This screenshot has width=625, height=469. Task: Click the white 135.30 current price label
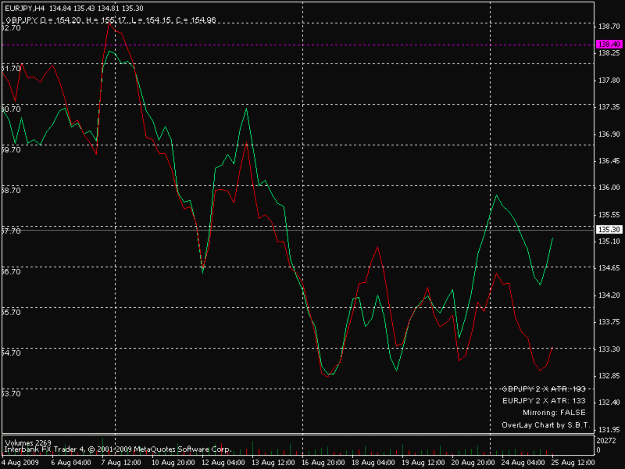(x=609, y=230)
